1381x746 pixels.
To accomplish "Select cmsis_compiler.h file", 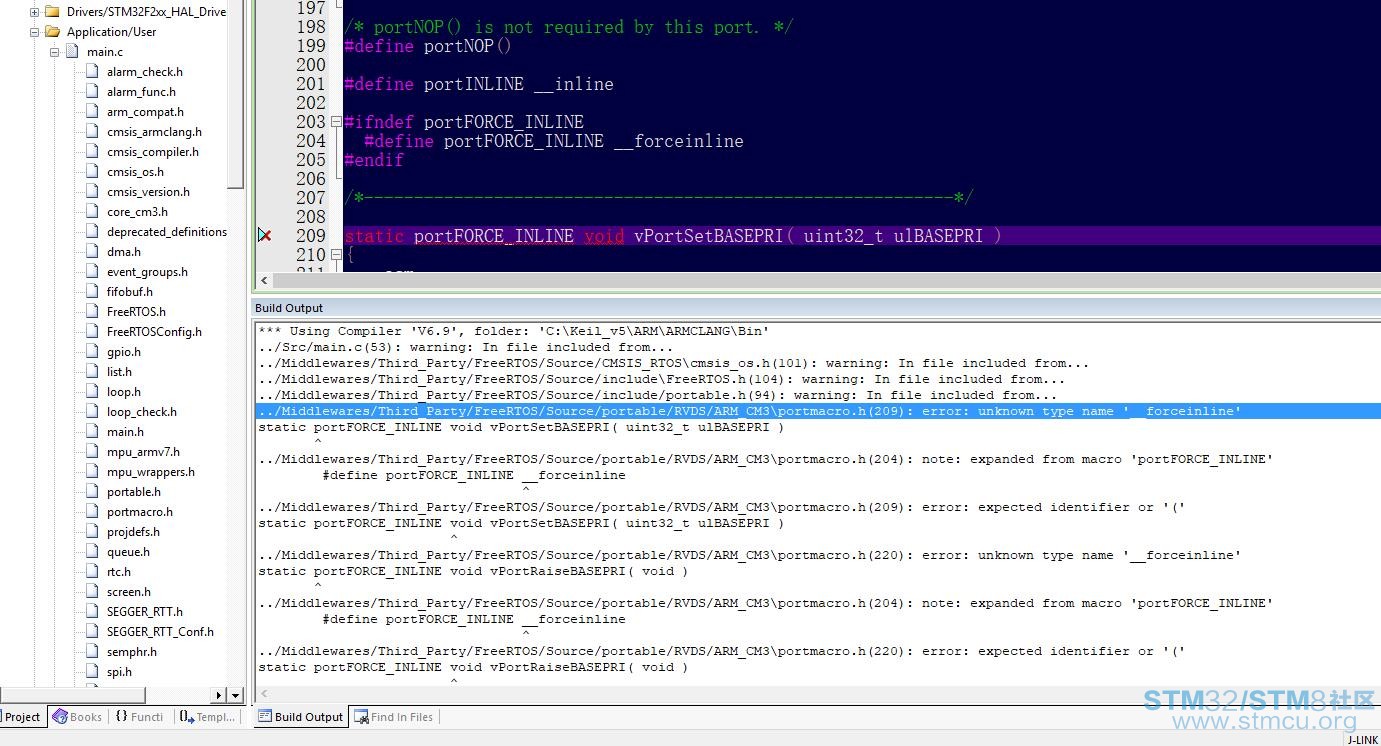I will point(153,152).
